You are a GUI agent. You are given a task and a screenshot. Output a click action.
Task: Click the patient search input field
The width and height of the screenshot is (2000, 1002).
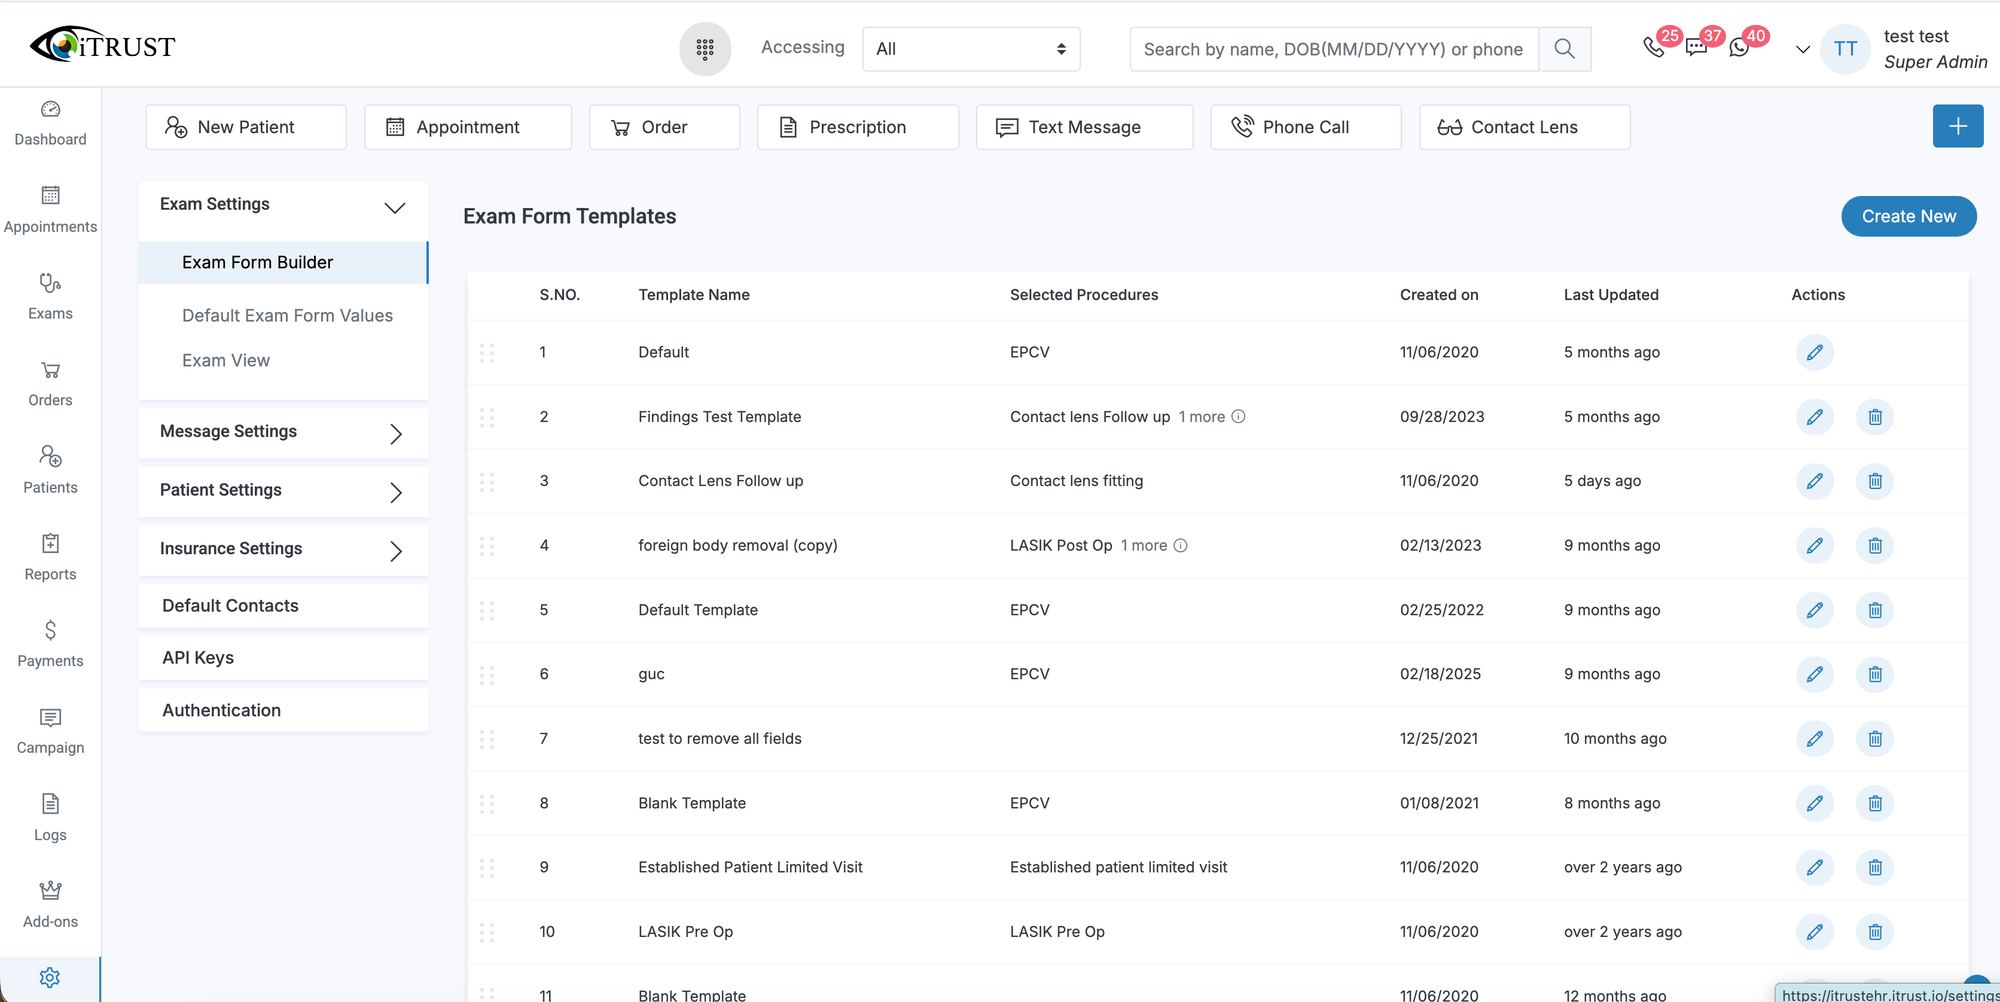[x=1333, y=49]
